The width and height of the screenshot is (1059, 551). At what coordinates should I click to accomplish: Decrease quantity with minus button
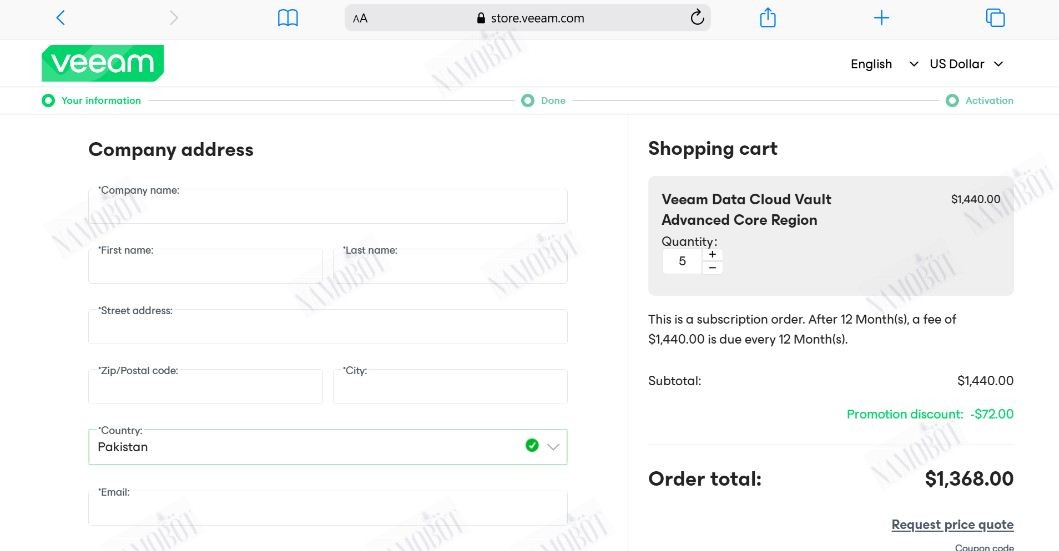(713, 267)
